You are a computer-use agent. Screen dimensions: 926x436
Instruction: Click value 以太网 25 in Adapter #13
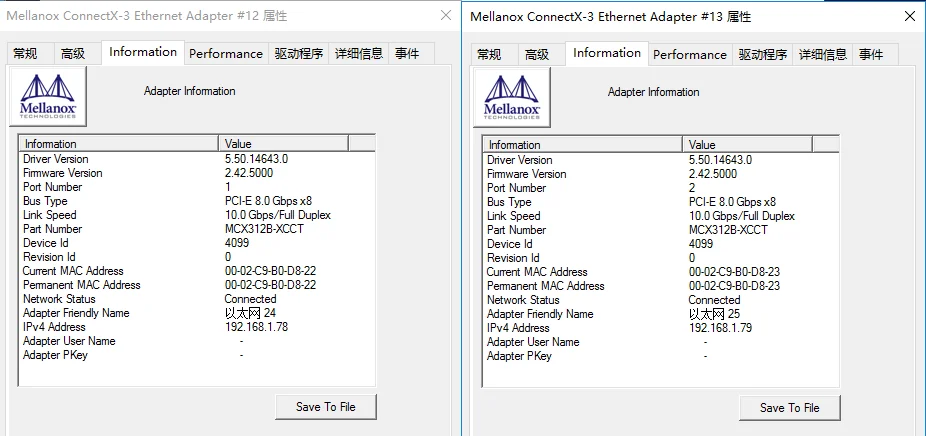tap(715, 314)
